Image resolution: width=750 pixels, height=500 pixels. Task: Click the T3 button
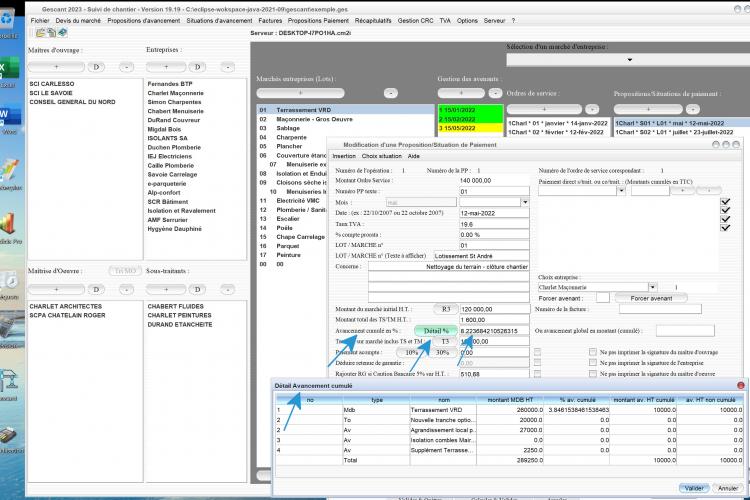pyautogui.click(x=445, y=341)
